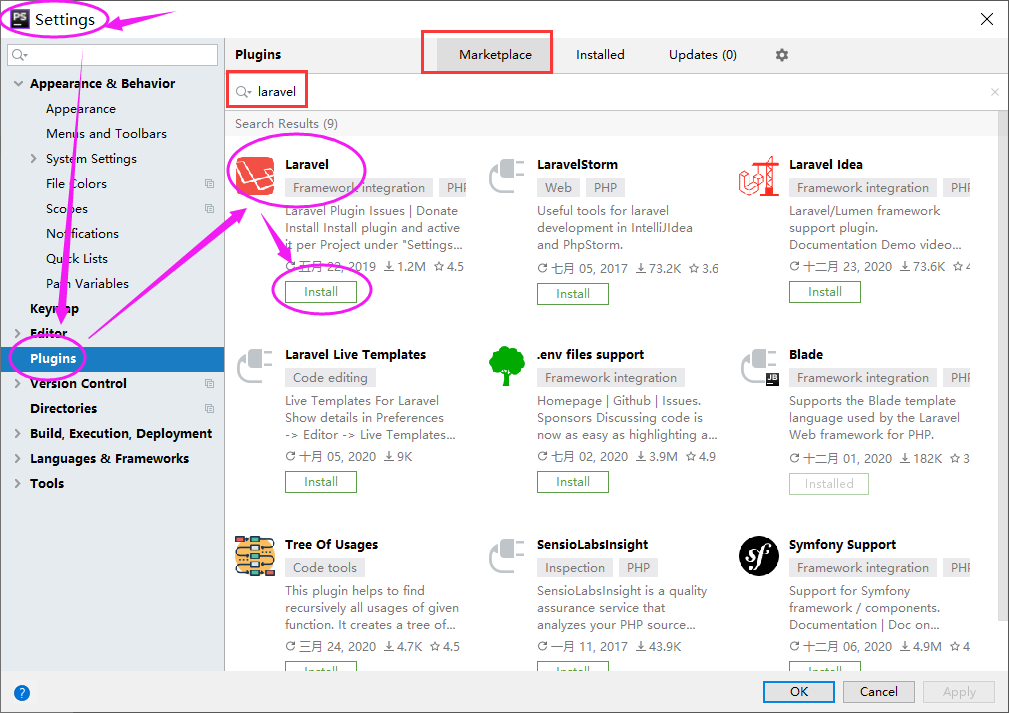The height and width of the screenshot is (713, 1009).
Task: Open the Directories settings page
Action: click(63, 409)
